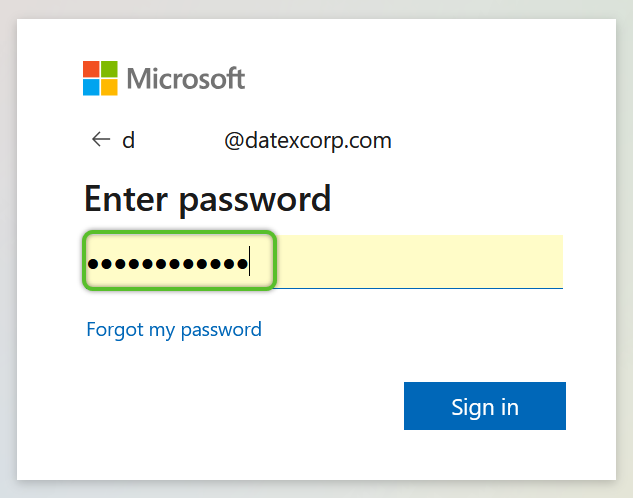
Task: Click the empty right side of password field
Action: [420, 262]
